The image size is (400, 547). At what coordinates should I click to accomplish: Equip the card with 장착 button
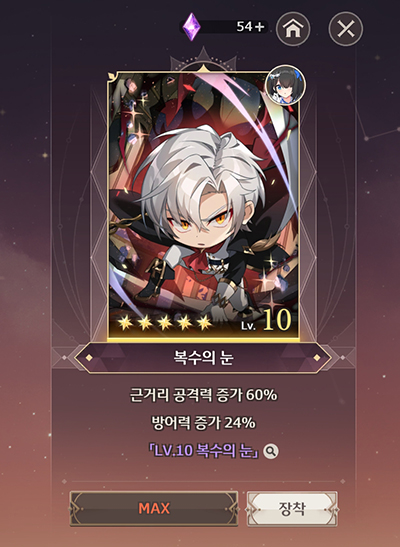(x=292, y=509)
